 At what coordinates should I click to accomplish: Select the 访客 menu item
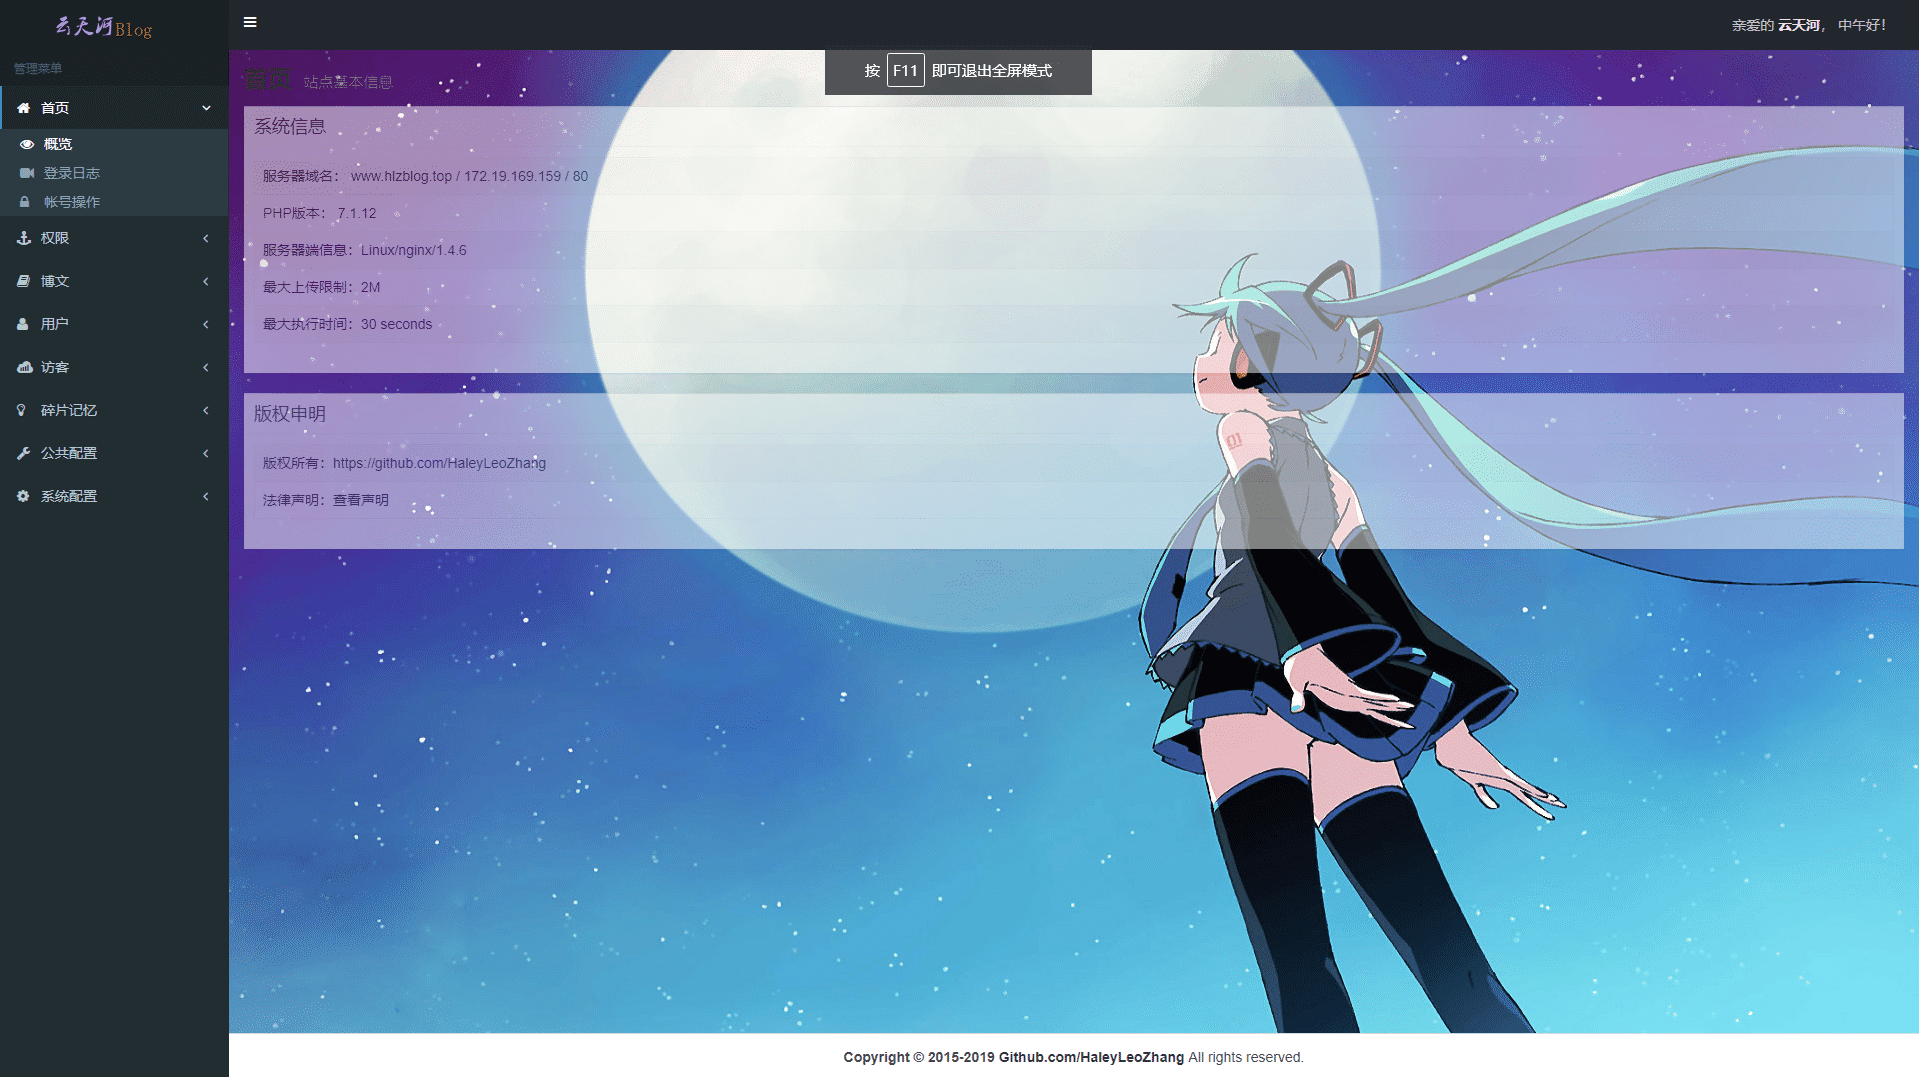coord(114,367)
